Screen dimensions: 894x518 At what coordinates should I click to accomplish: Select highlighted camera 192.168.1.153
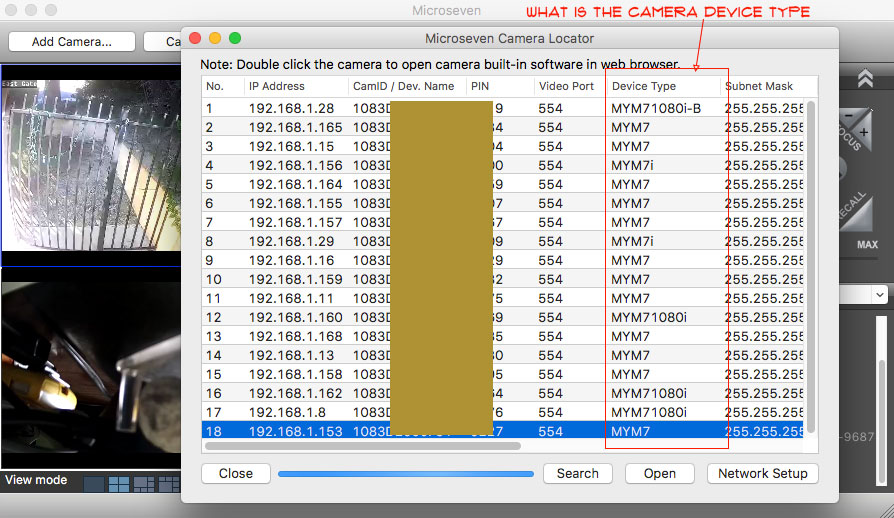502,431
